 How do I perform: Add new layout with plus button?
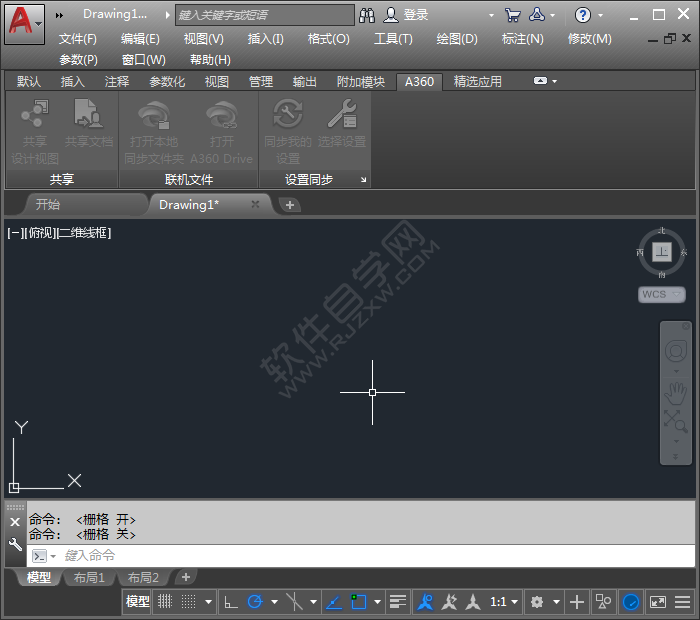click(x=186, y=577)
